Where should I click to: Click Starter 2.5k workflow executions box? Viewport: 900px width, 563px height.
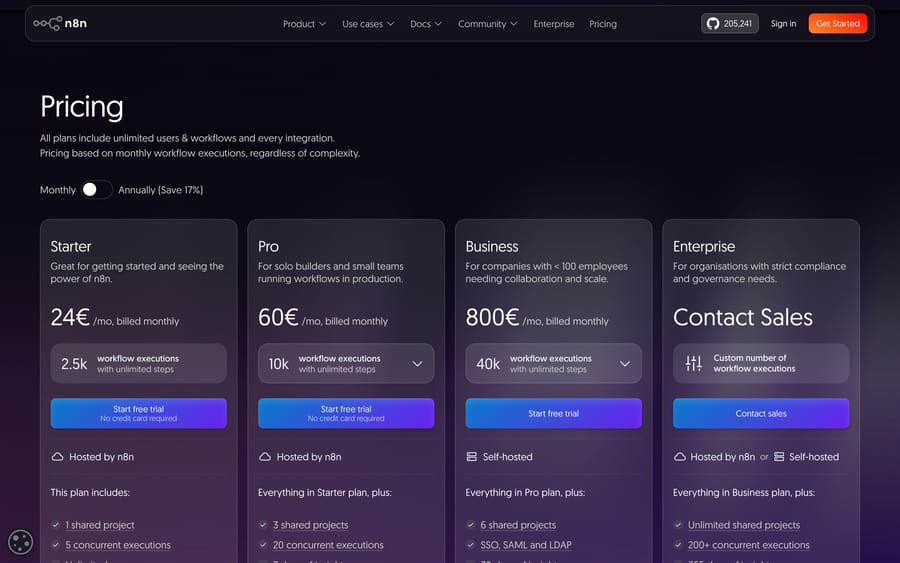pyautogui.click(x=138, y=363)
